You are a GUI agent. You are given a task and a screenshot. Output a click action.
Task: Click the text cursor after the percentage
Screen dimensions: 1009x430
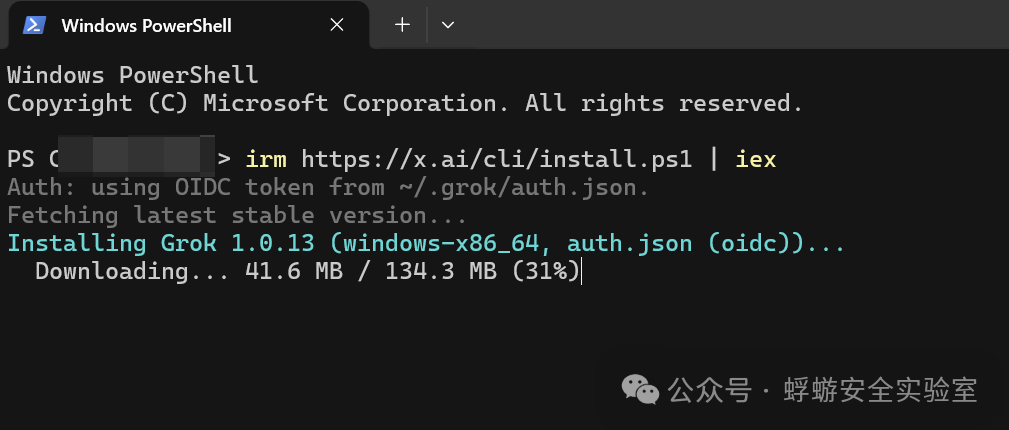pos(581,271)
